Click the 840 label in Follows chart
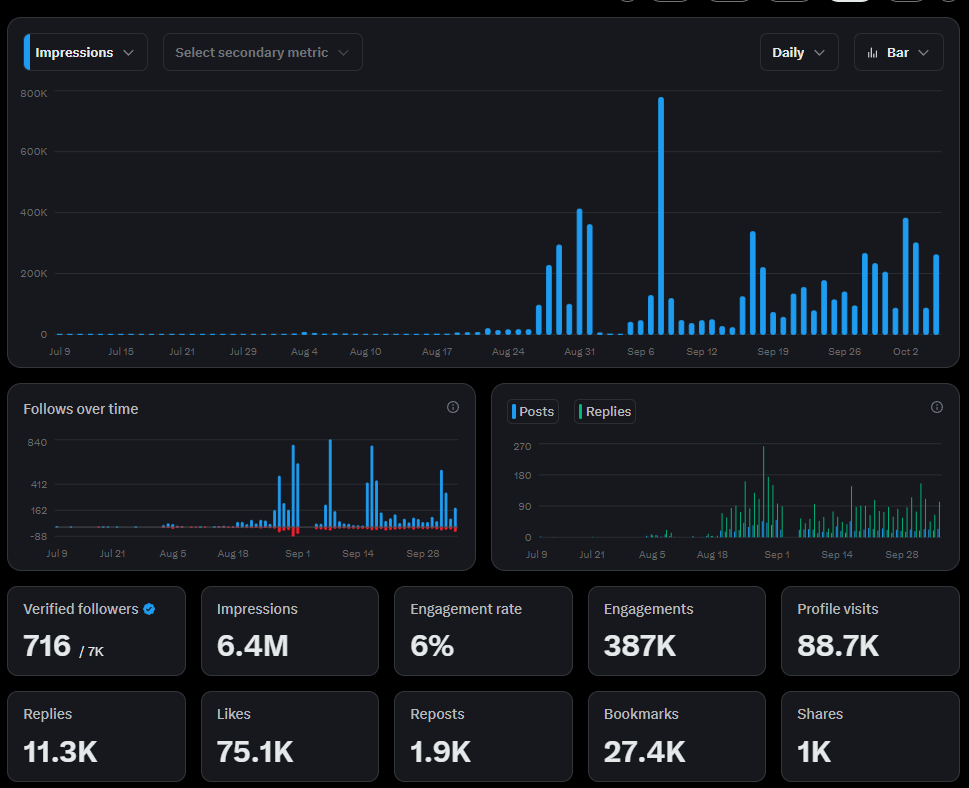The width and height of the screenshot is (969, 788). click(37, 443)
